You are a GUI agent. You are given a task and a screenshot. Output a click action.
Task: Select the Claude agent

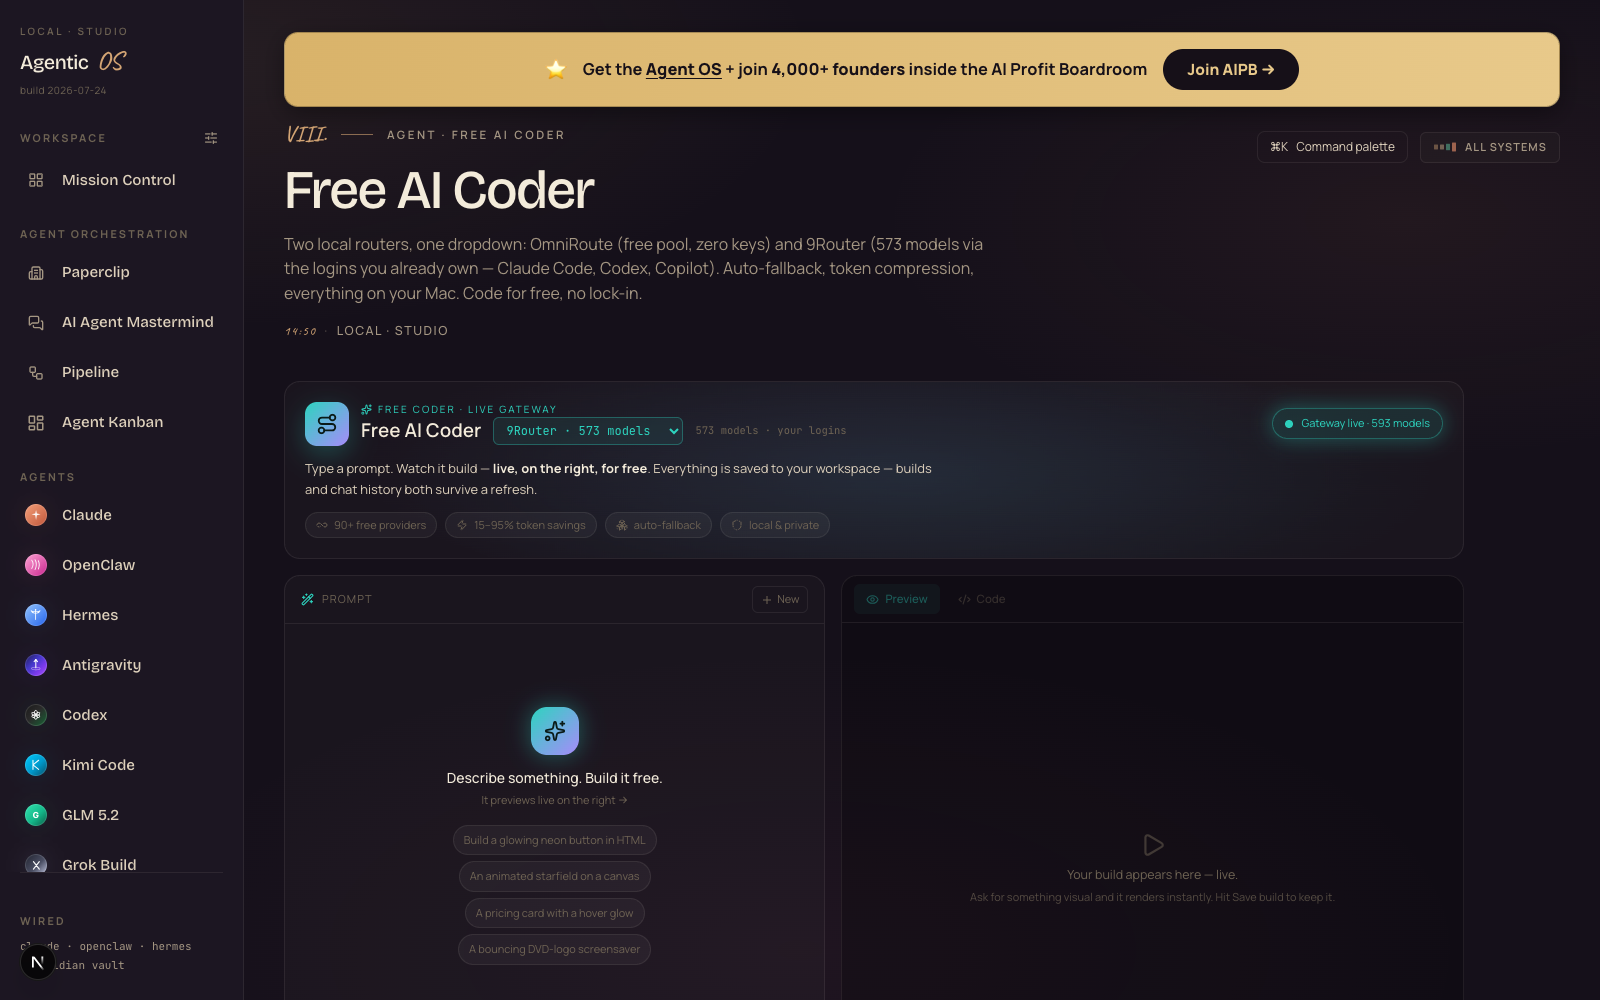[x=122, y=515]
